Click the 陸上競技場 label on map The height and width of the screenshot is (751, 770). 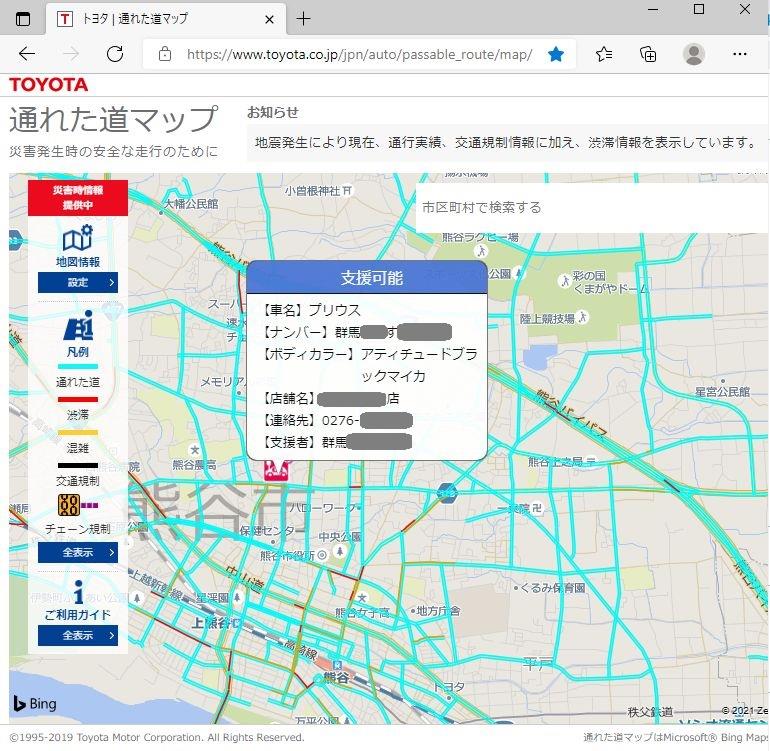(547, 318)
